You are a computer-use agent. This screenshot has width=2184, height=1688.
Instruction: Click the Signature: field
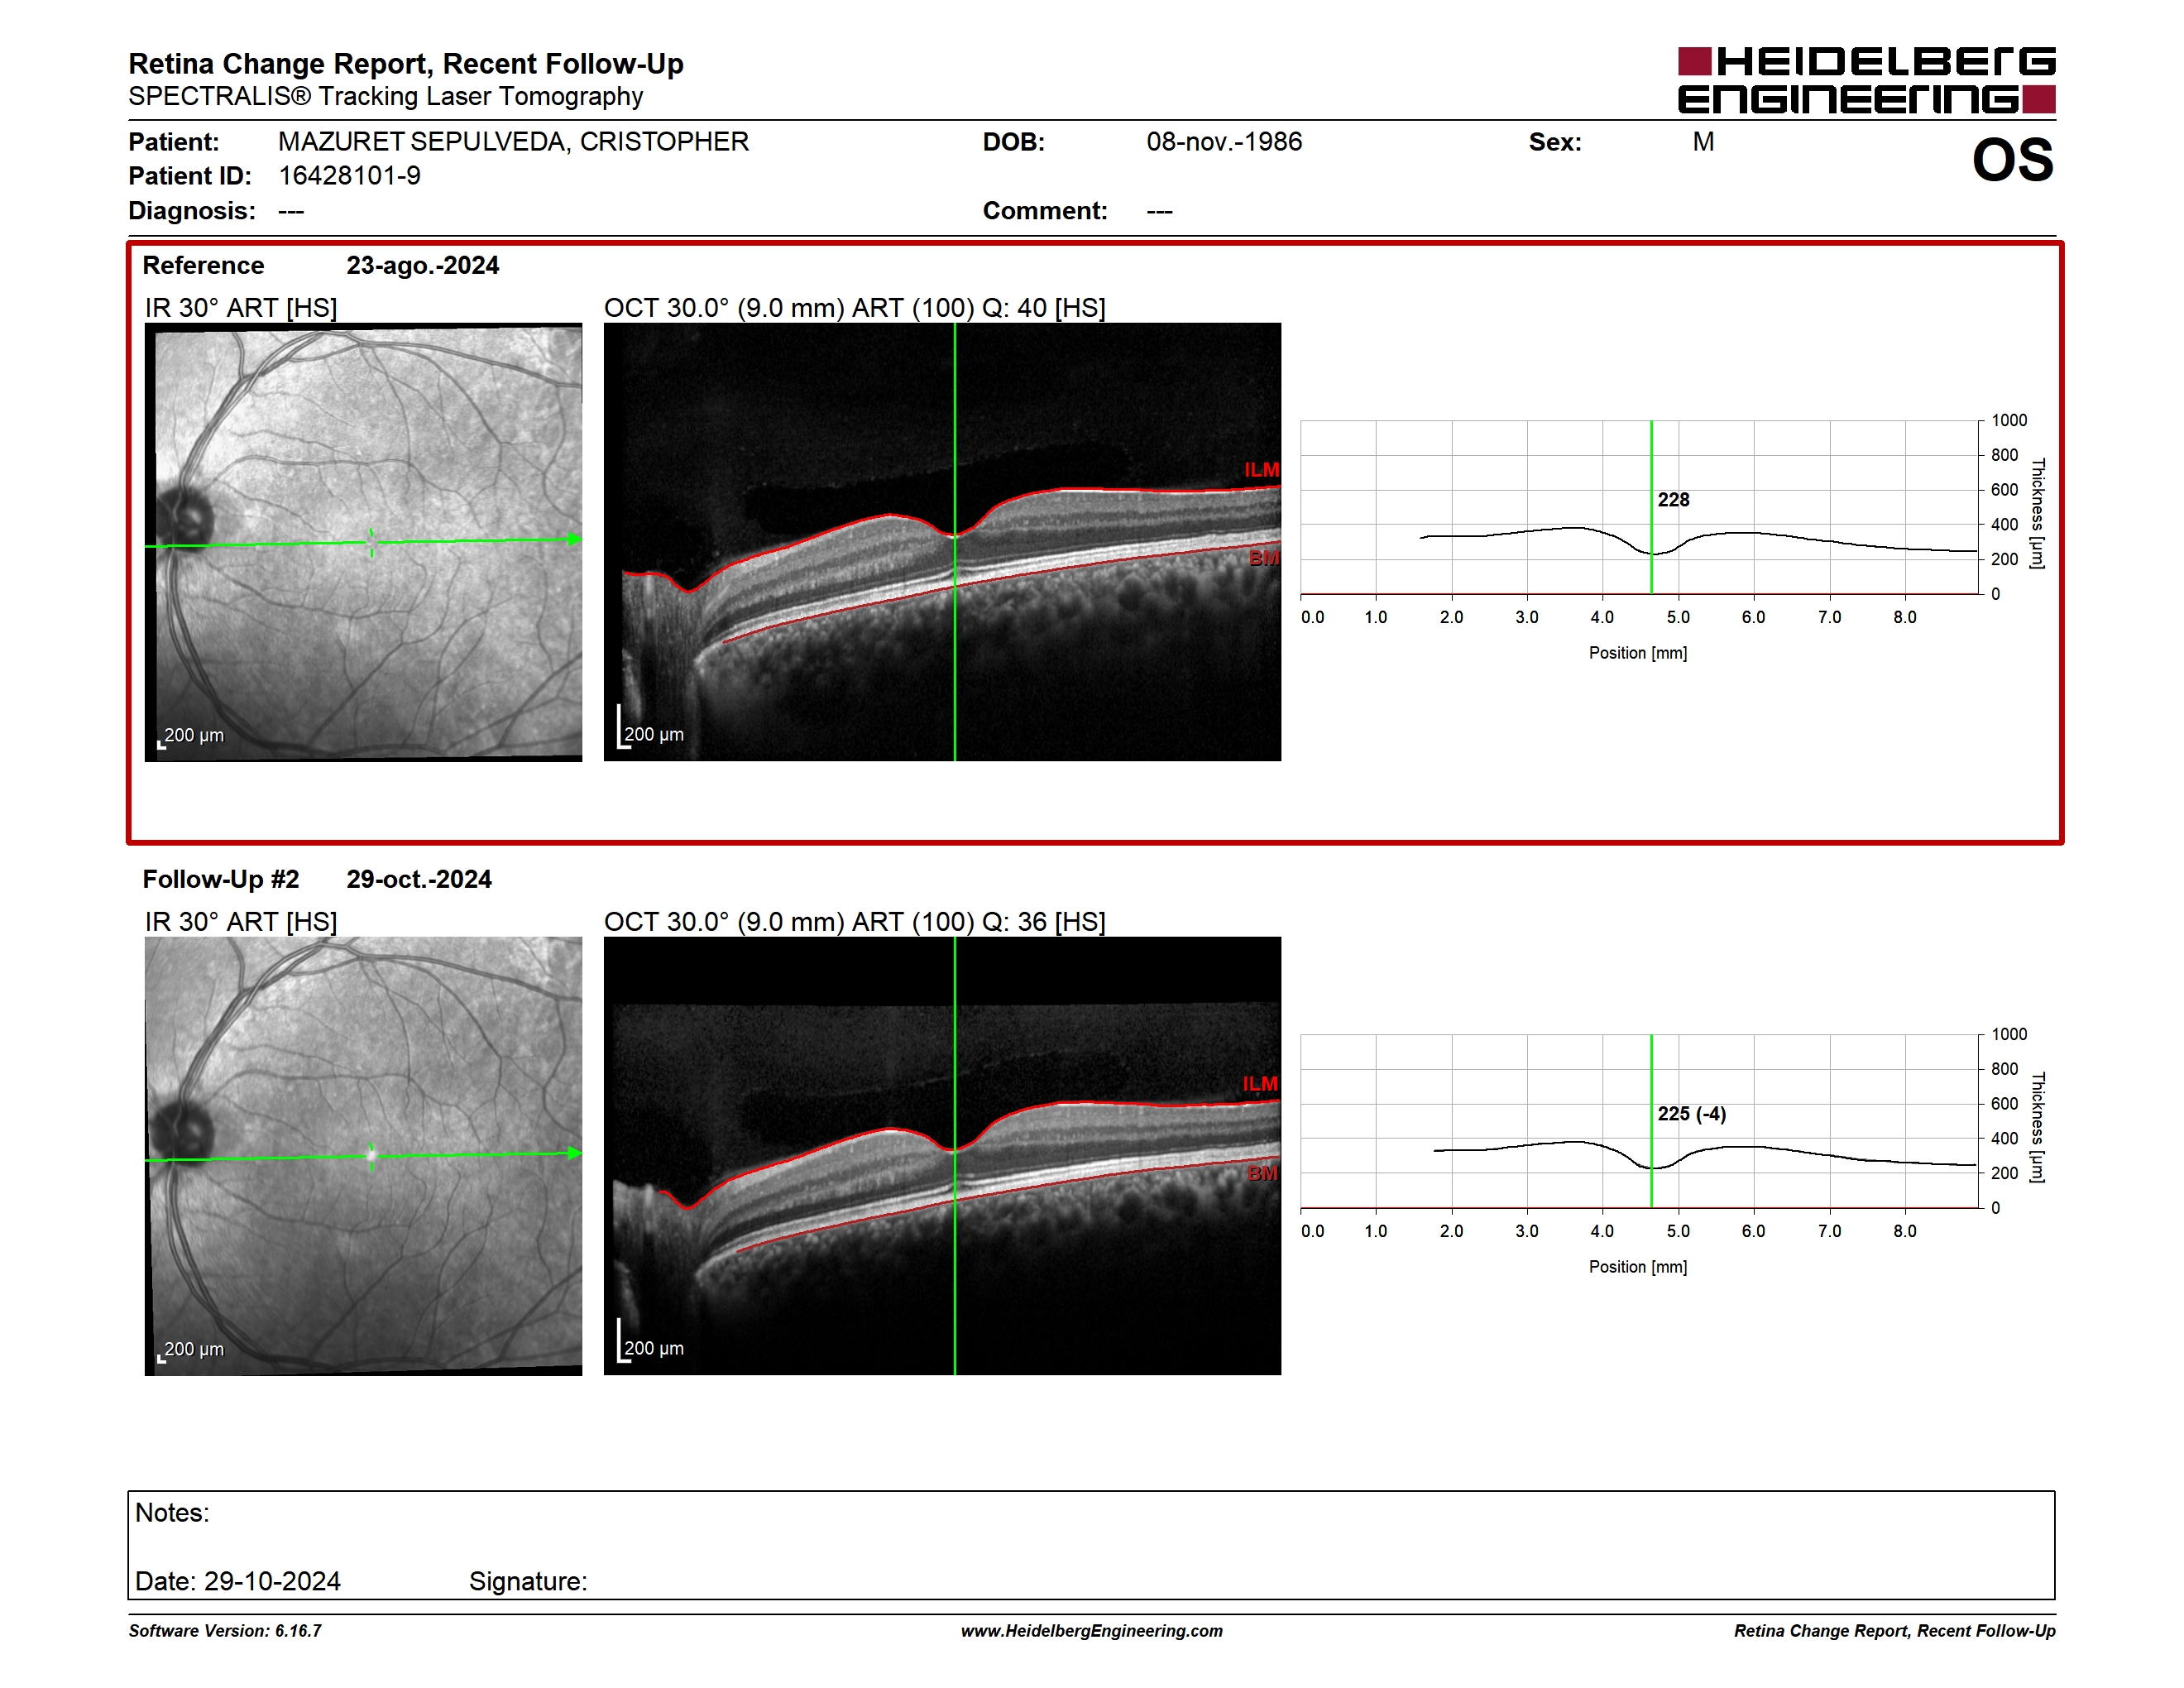tap(528, 1582)
